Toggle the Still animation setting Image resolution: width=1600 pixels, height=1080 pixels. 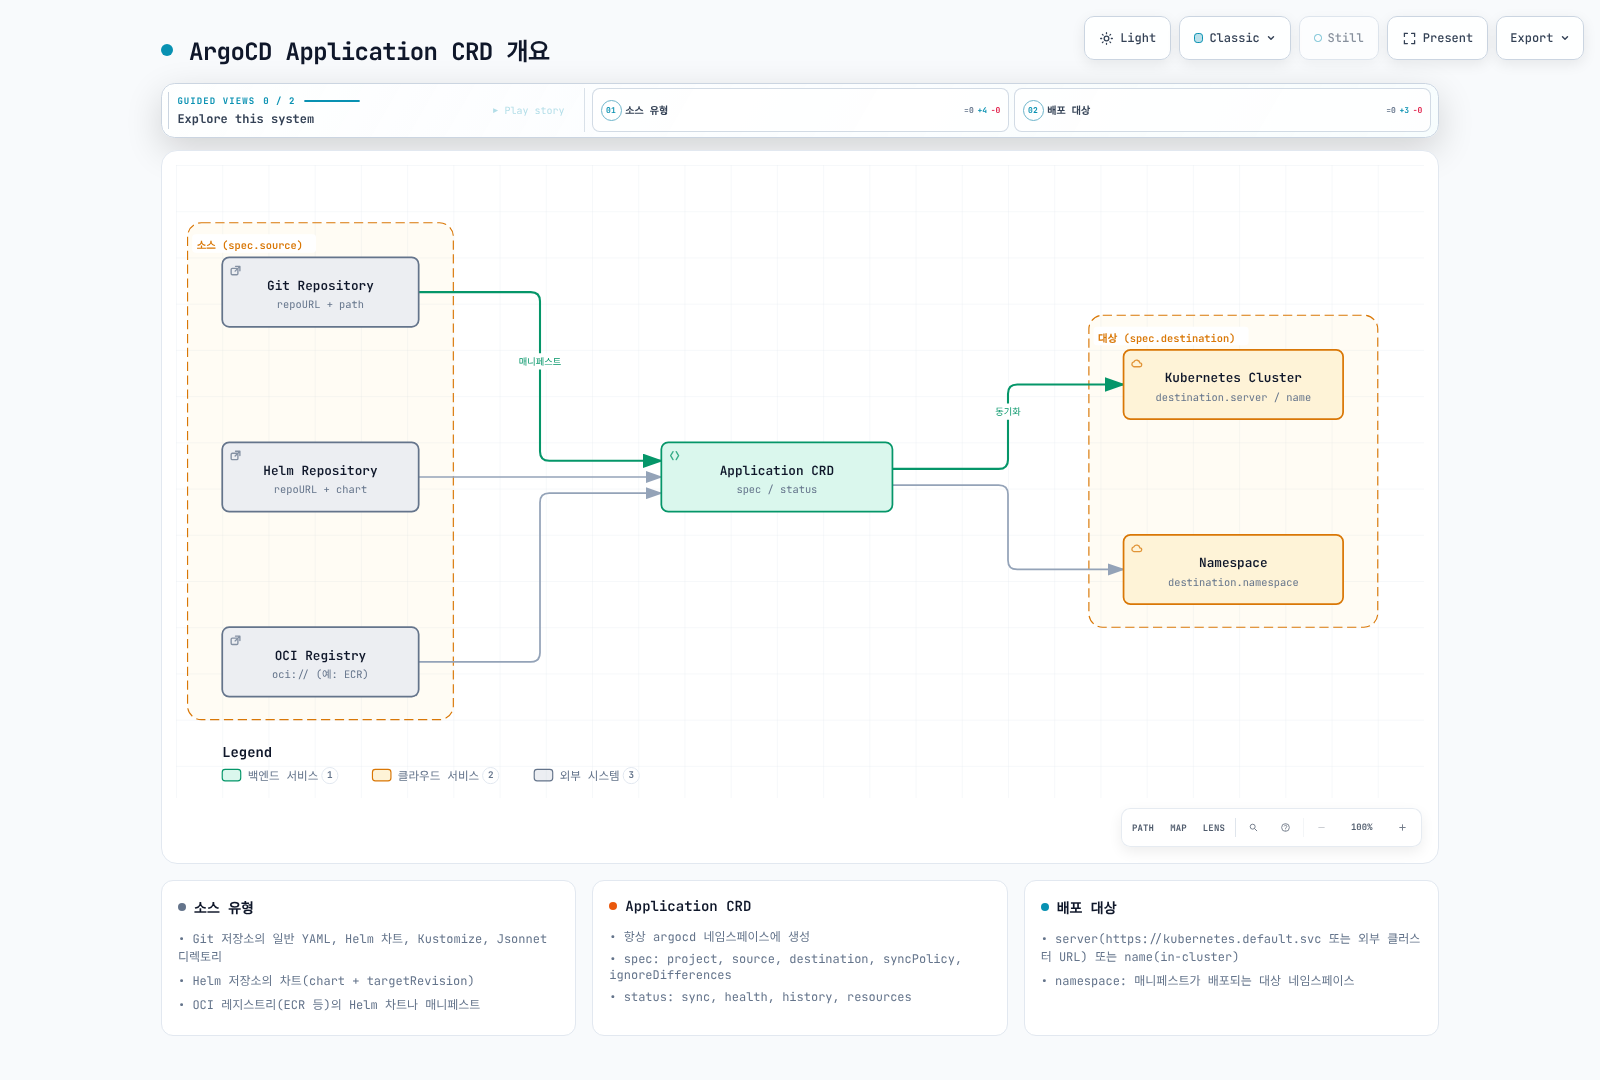tap(1338, 38)
